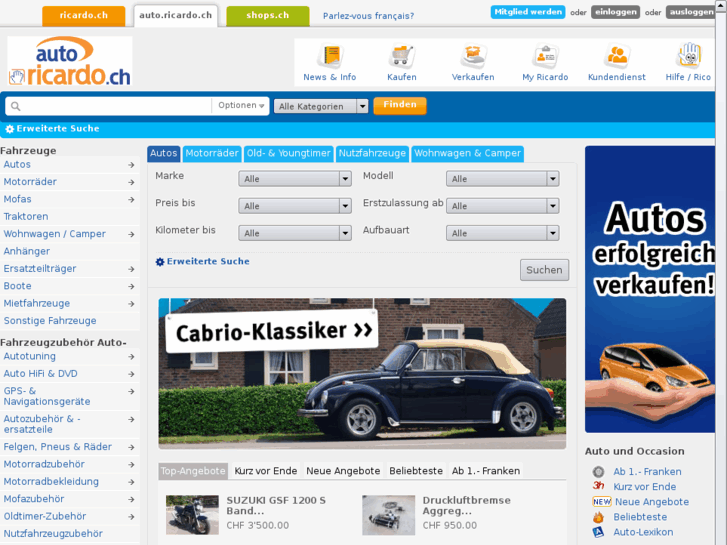This screenshot has height=545, width=727.
Task: Open the My Ricardo badge icon
Action: tap(545, 56)
